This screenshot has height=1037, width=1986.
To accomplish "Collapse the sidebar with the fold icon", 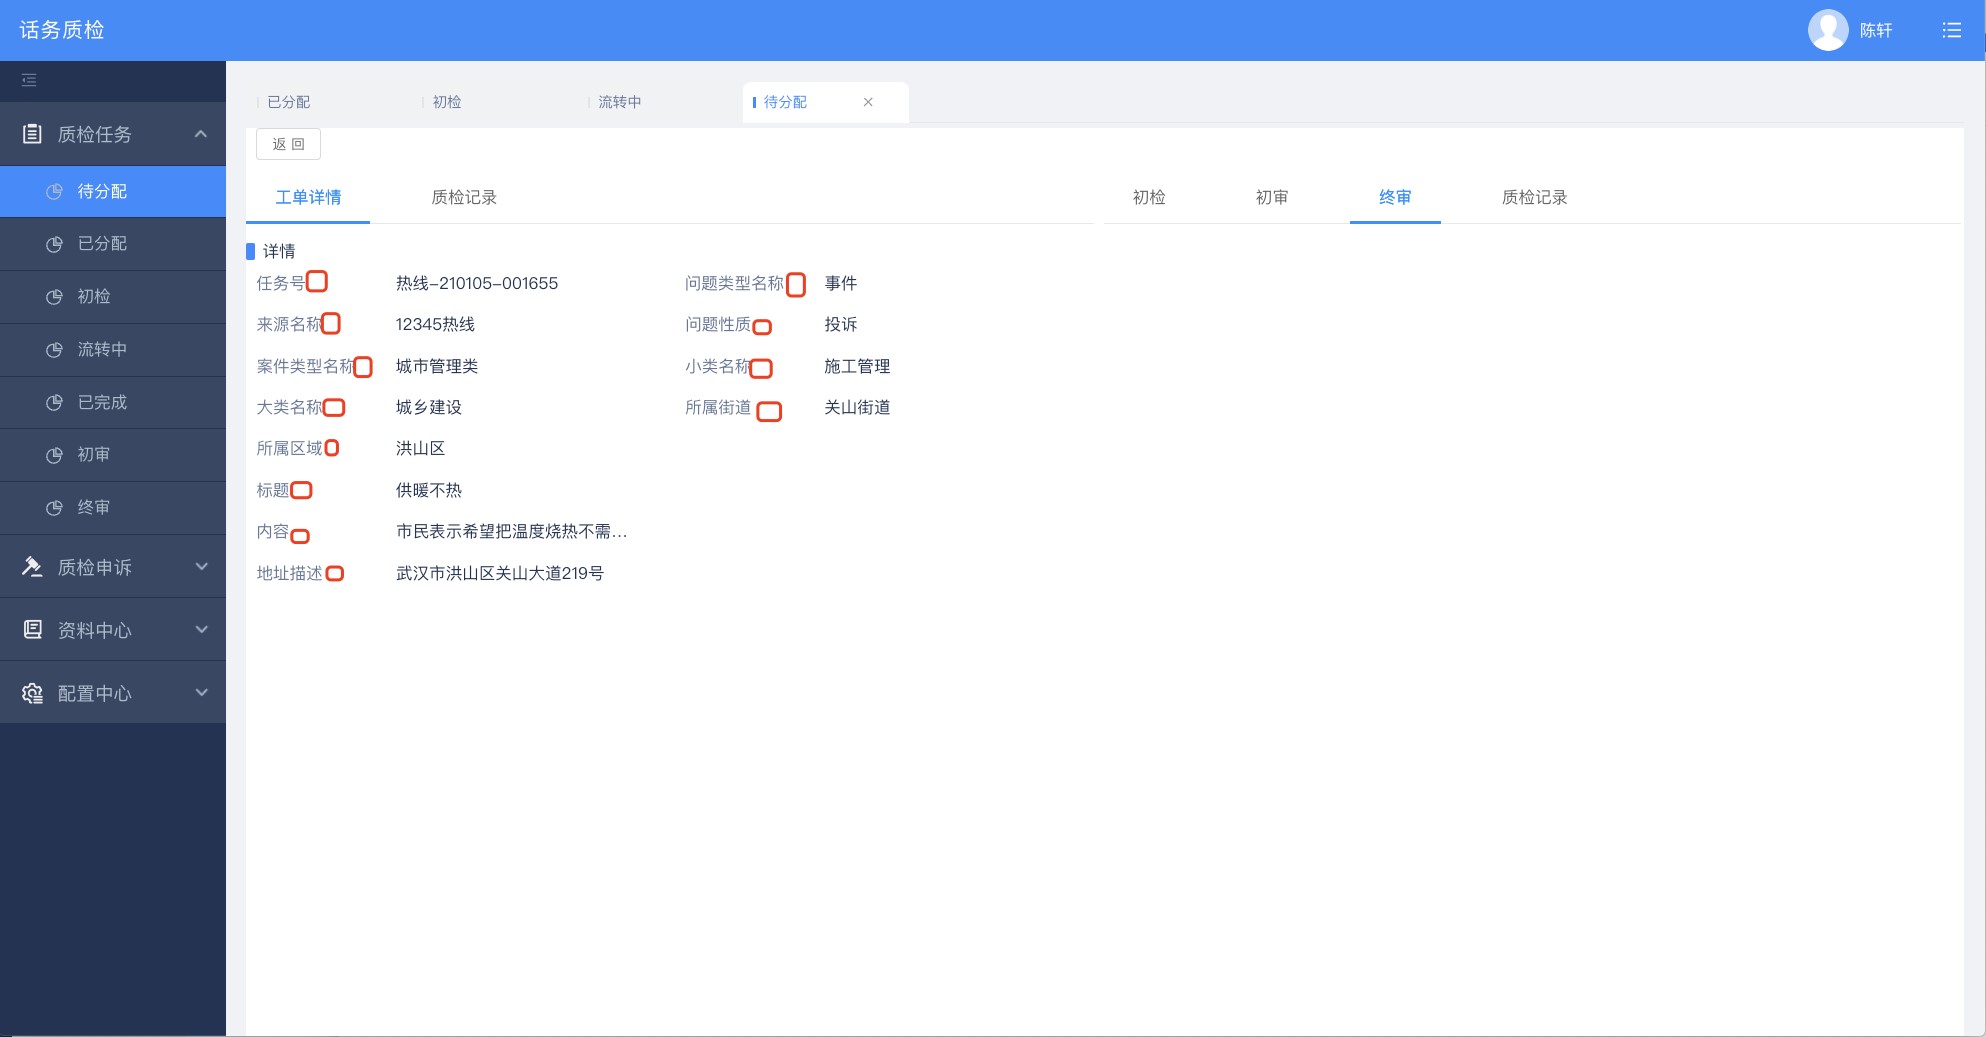I will coord(29,80).
